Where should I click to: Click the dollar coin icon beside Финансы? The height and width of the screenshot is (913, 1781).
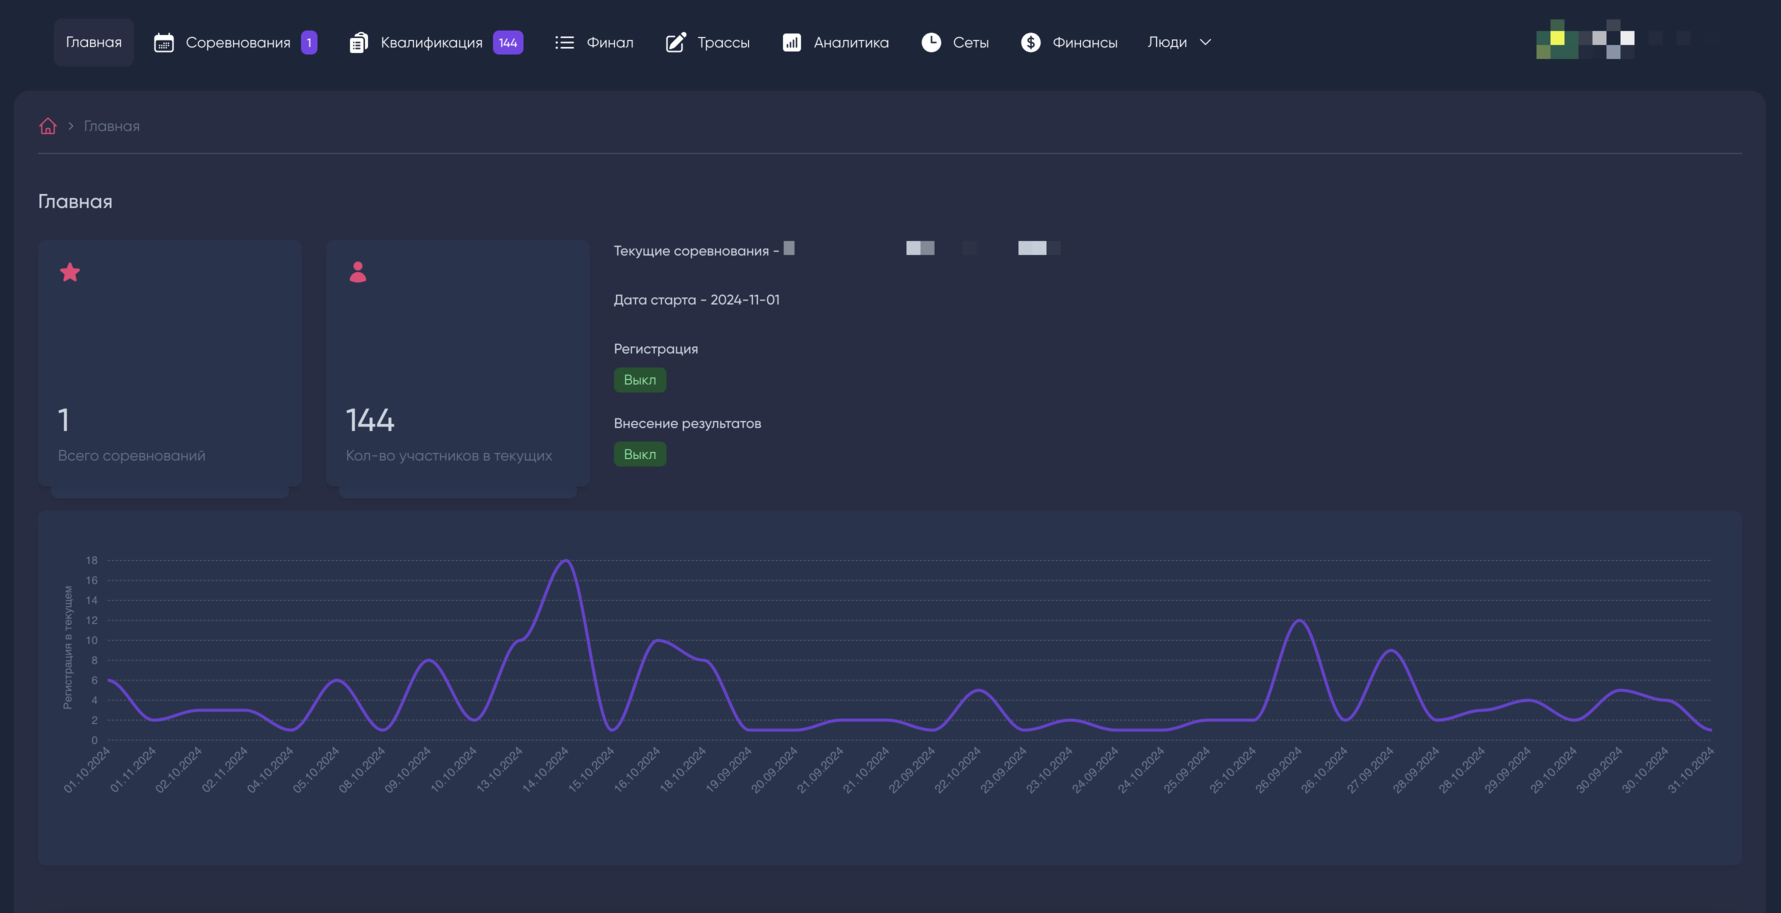coord(1031,42)
